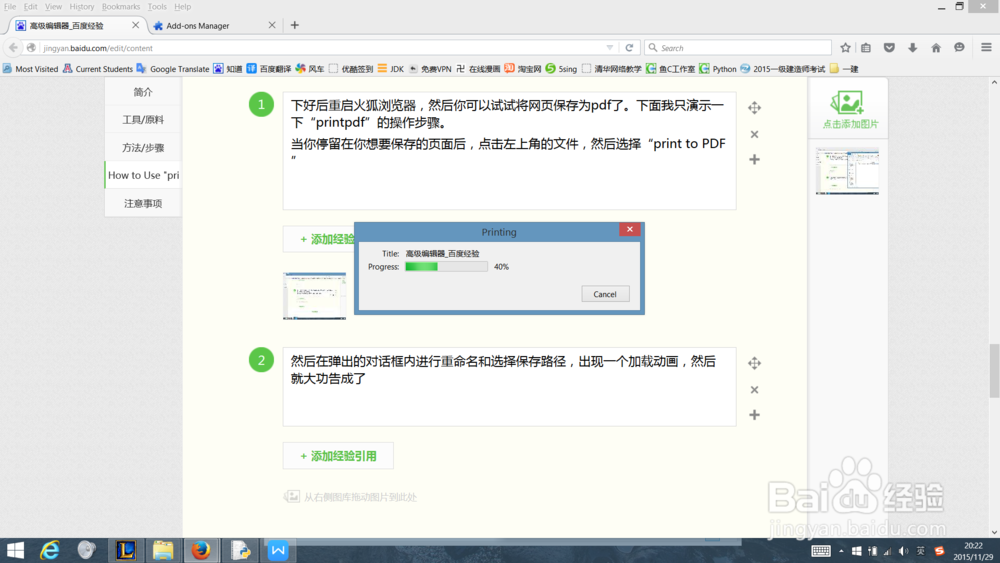Open the View menu
The height and width of the screenshot is (563, 1000).
[x=54, y=6]
